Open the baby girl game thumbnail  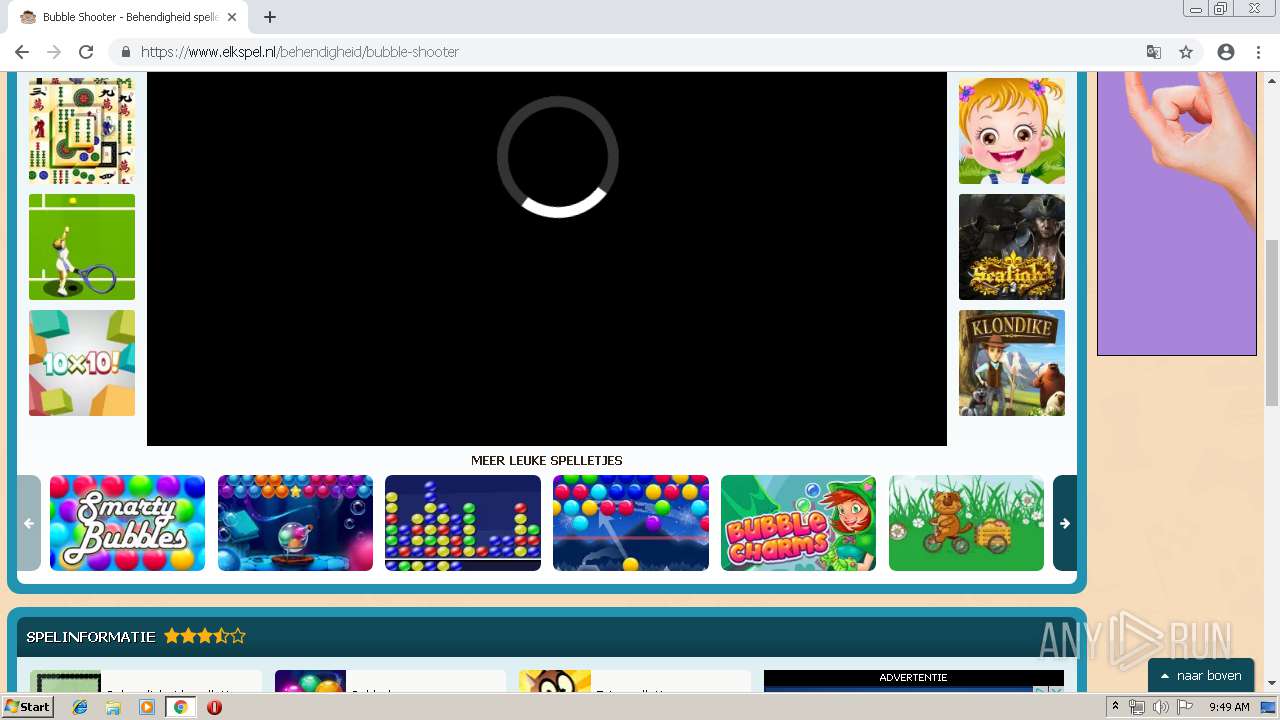[1012, 131]
